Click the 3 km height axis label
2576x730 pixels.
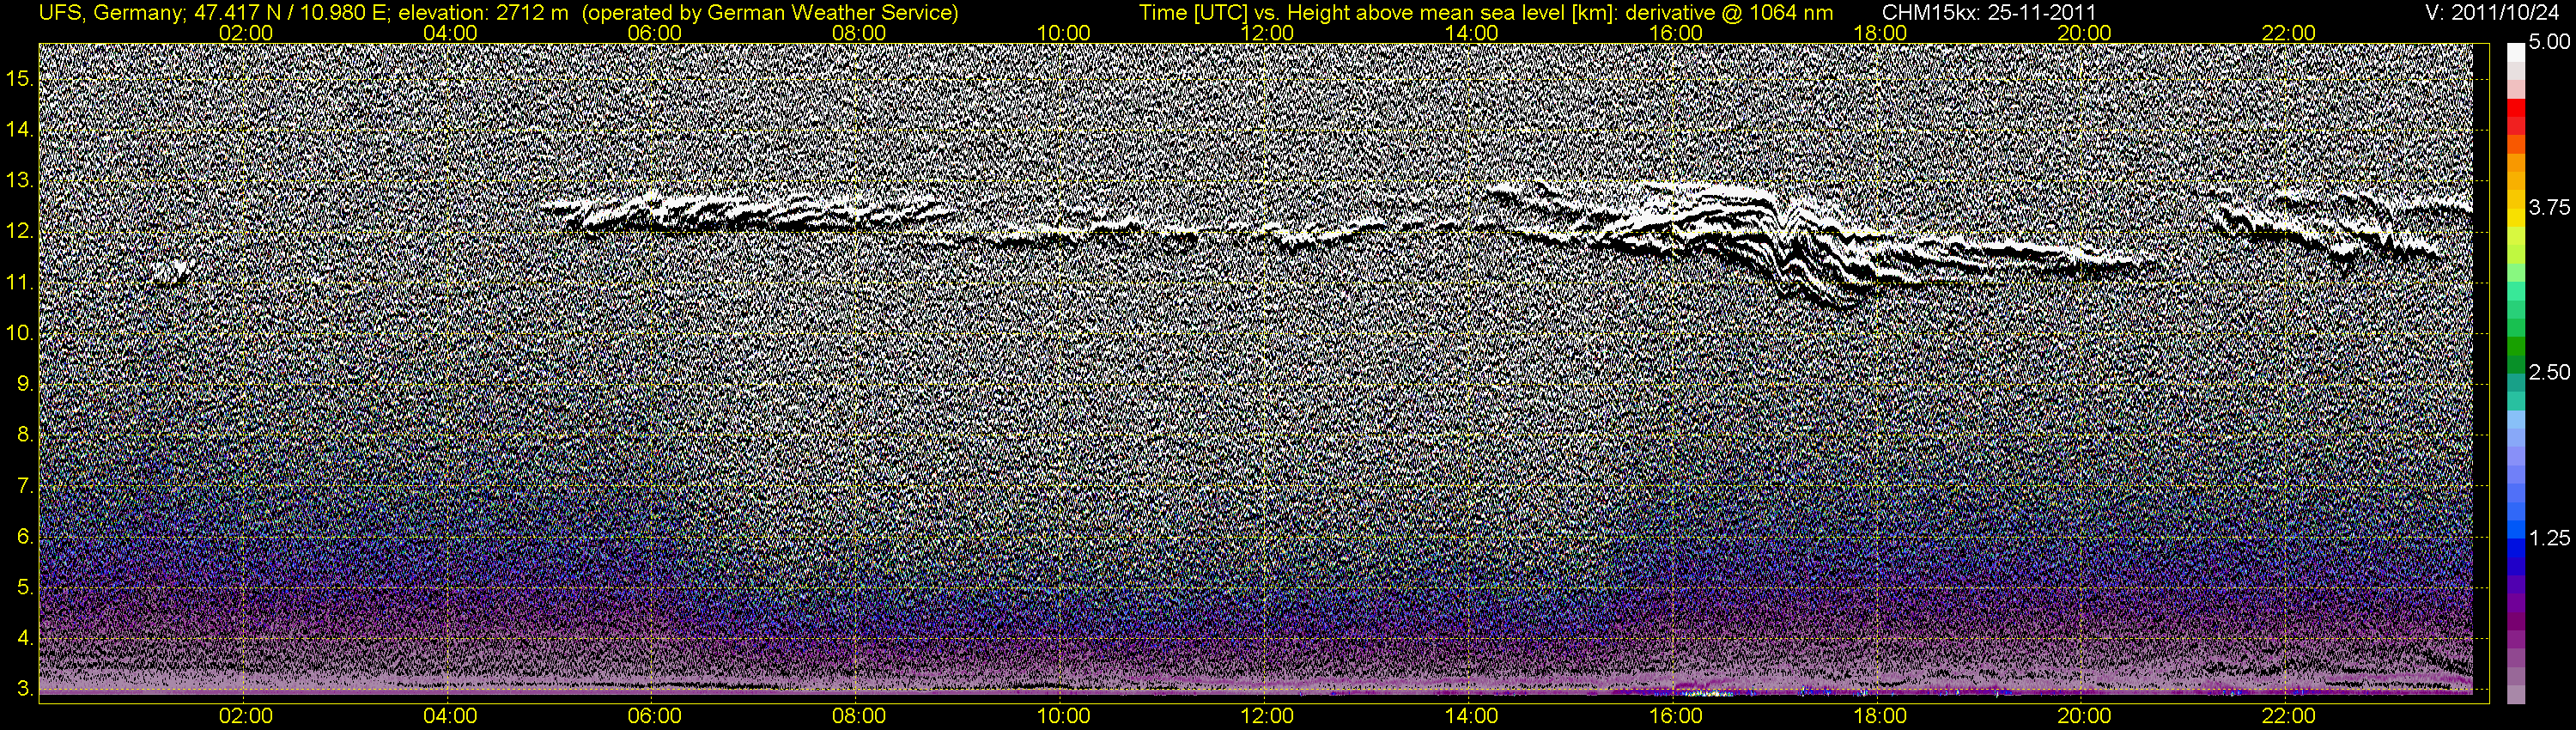coord(24,689)
